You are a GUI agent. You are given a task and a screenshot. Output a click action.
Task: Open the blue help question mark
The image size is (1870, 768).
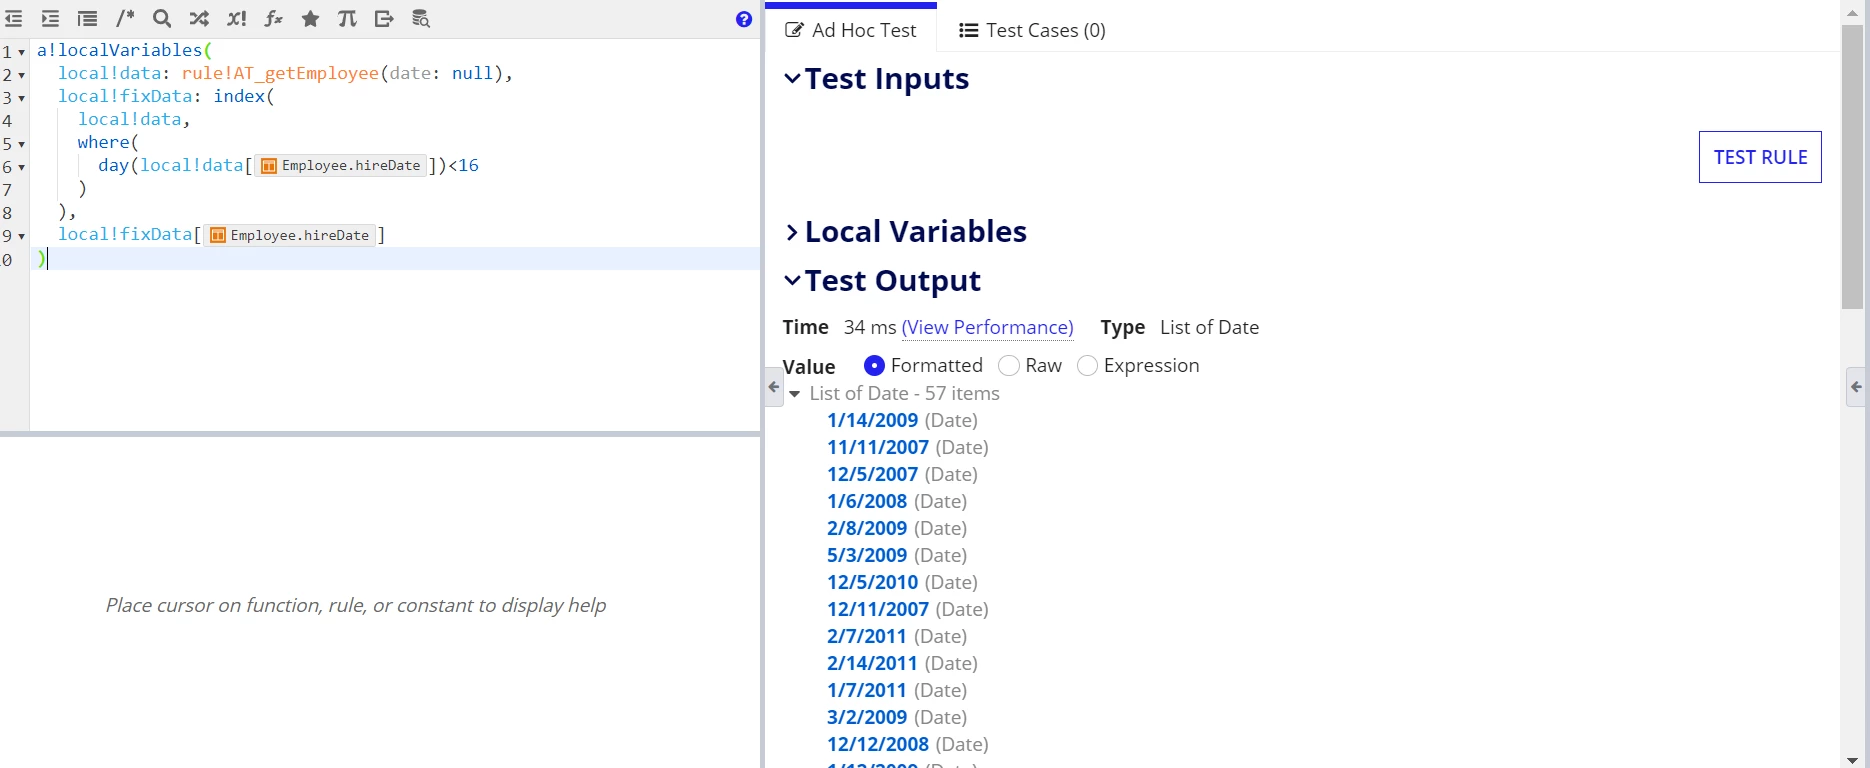(744, 19)
